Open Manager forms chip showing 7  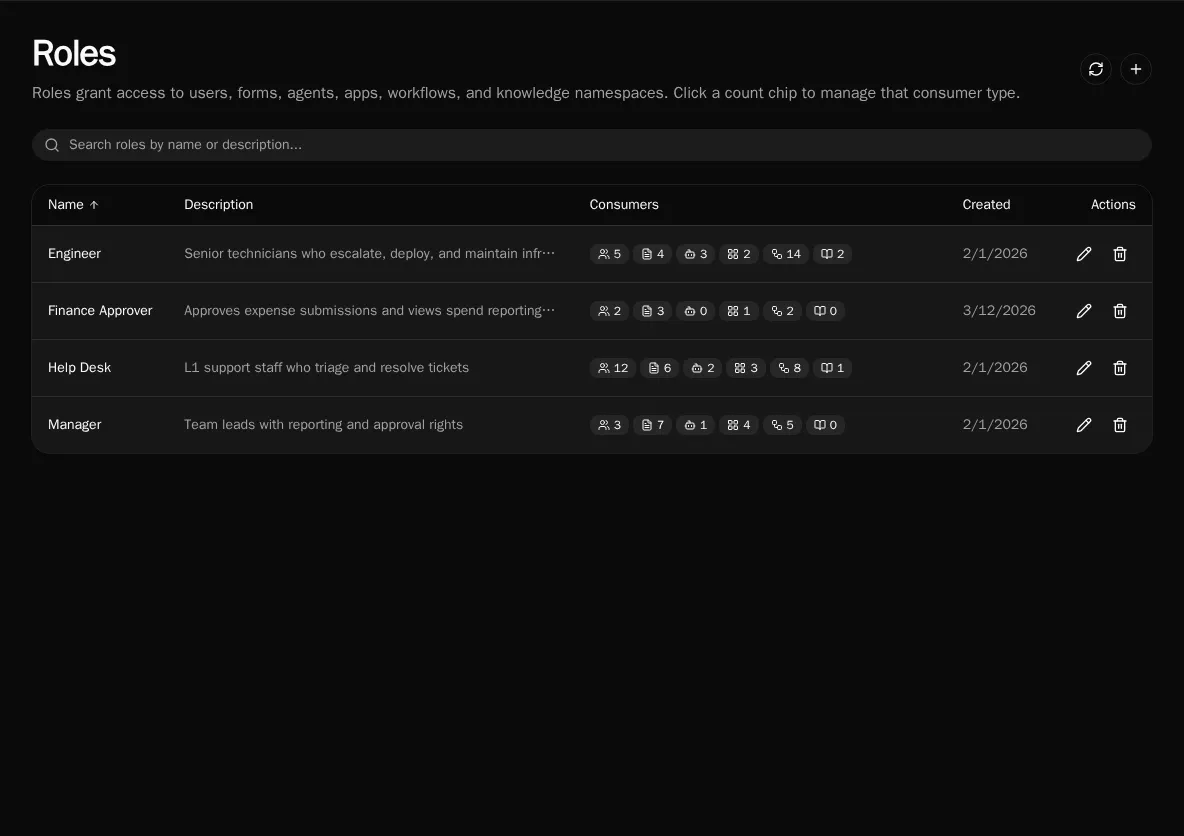[652, 425]
